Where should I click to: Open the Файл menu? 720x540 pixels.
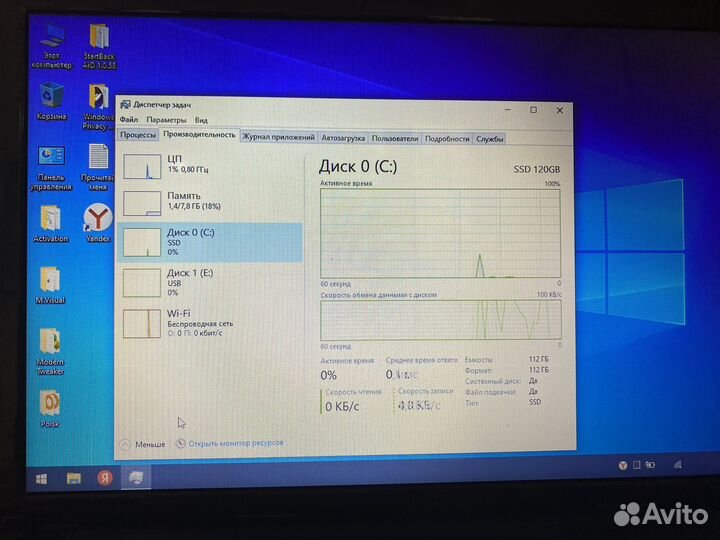tap(129, 119)
